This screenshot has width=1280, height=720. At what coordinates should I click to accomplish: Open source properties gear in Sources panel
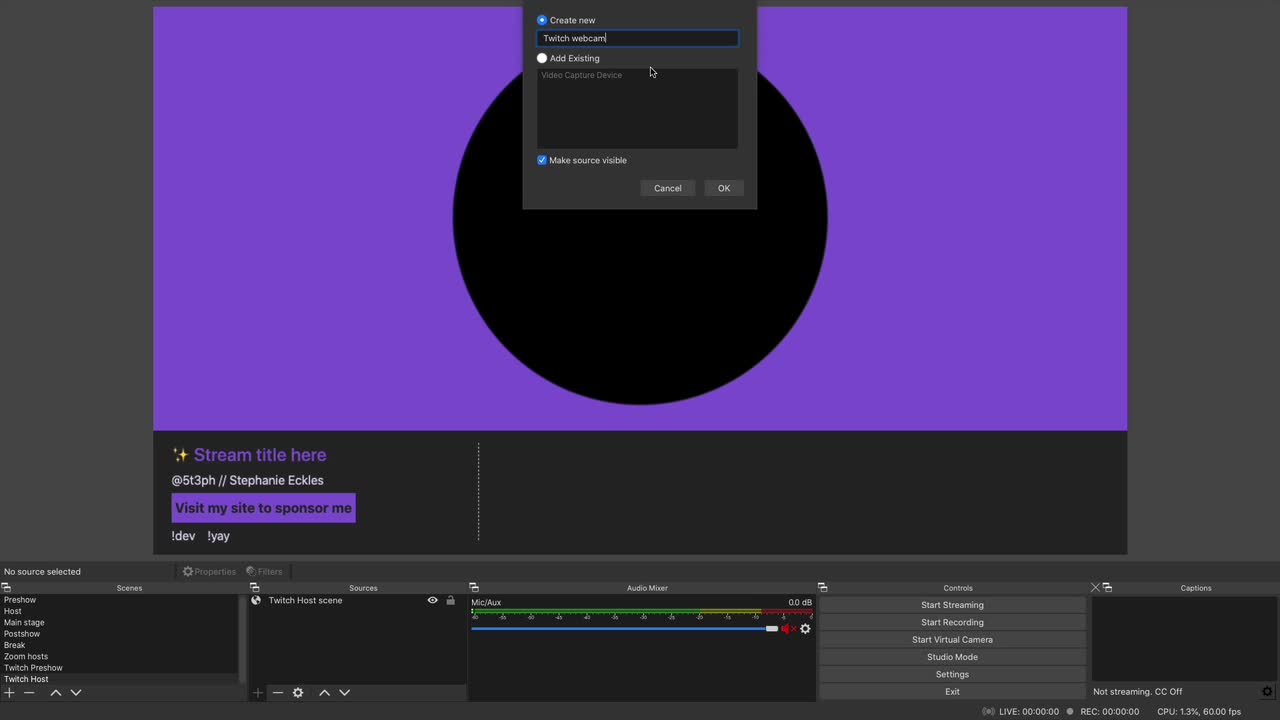[298, 693]
